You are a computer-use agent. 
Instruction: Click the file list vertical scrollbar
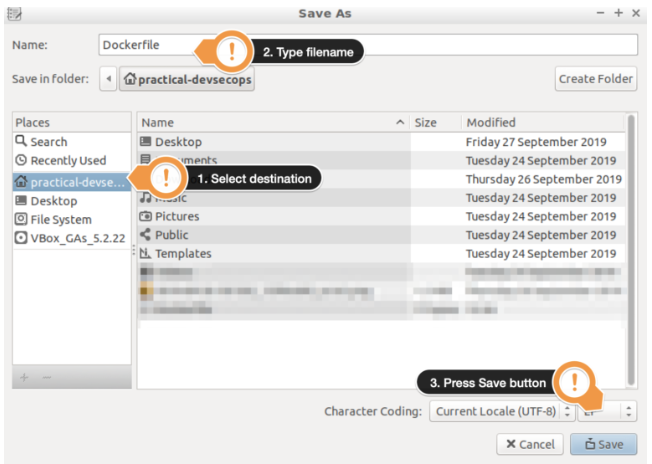point(631,251)
